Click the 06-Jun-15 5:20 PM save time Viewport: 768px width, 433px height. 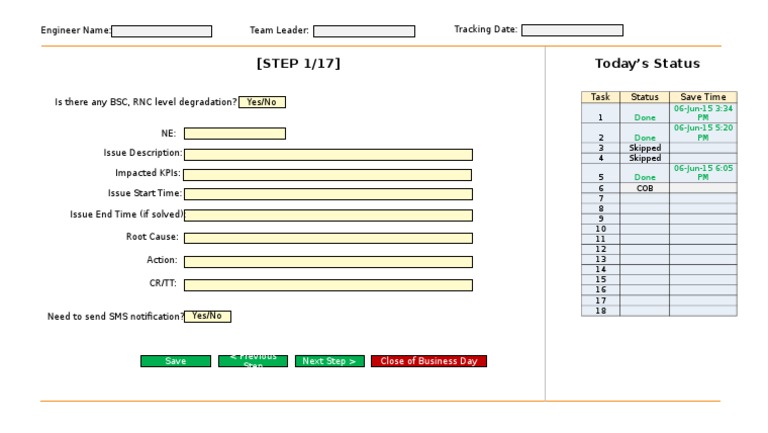(703, 133)
